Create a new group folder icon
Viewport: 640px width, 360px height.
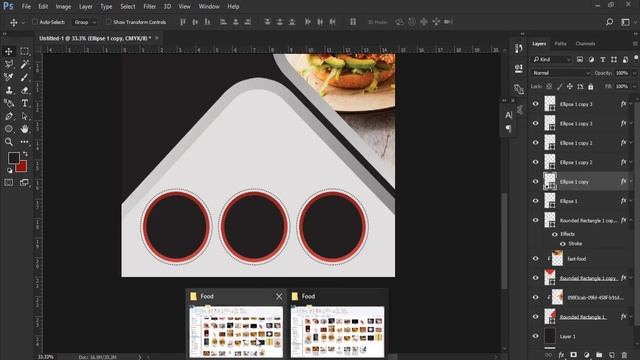[599, 355]
